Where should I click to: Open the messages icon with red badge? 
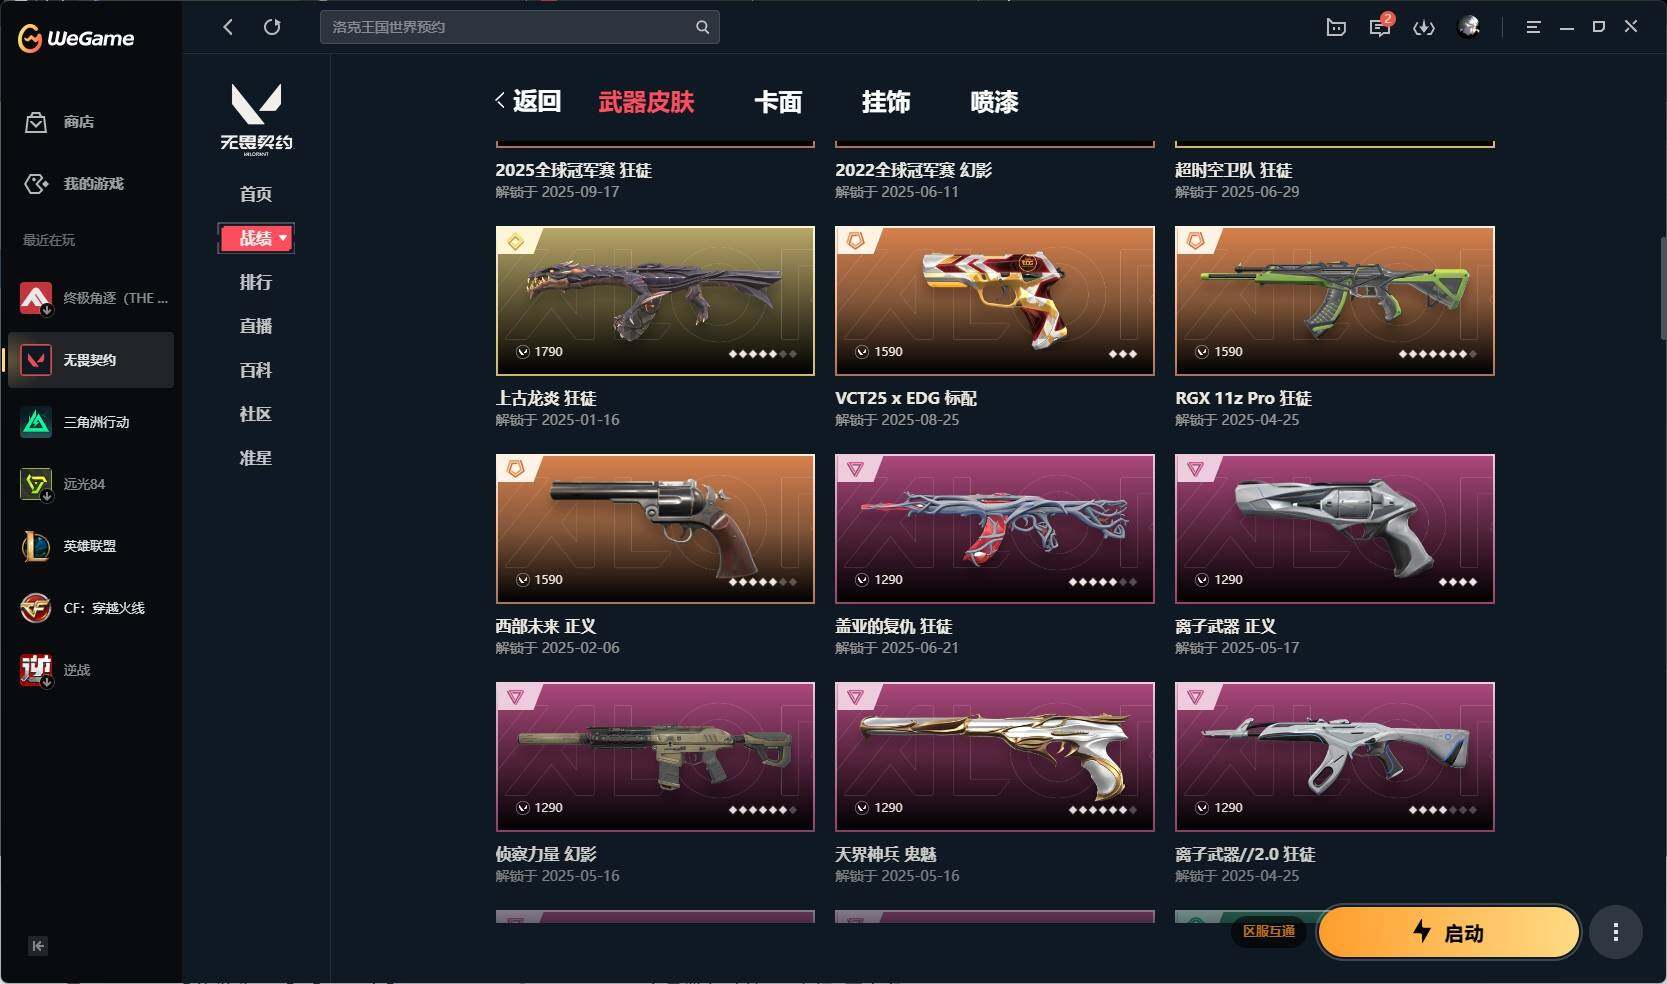click(1381, 27)
